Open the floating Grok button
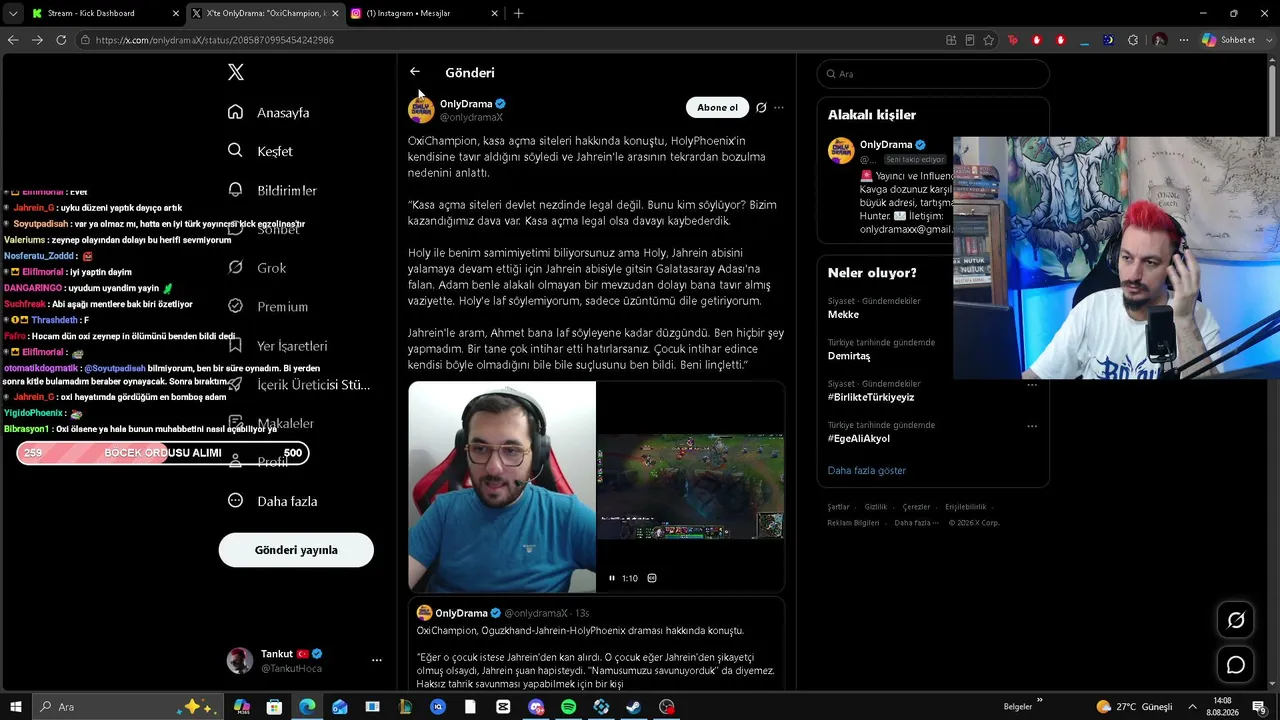 click(x=1236, y=620)
